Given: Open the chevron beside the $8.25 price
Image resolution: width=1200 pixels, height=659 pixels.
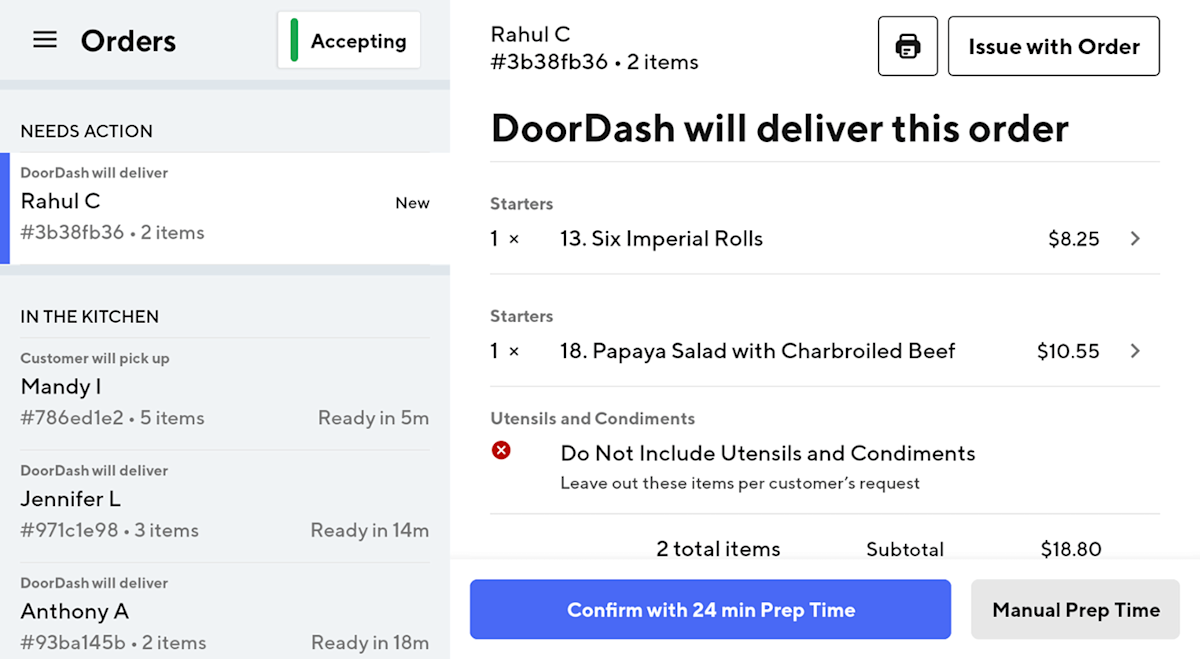Looking at the screenshot, I should [1135, 238].
